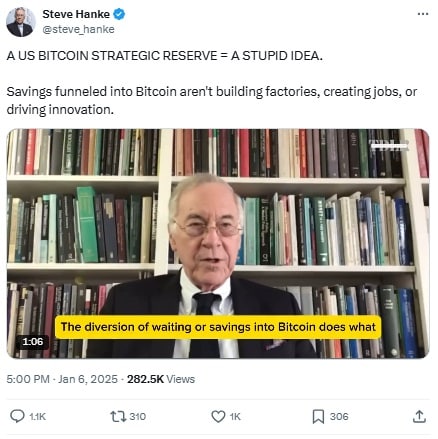Open the three-dot more options menu
The width and height of the screenshot is (438, 439).
pyautogui.click(x=423, y=14)
